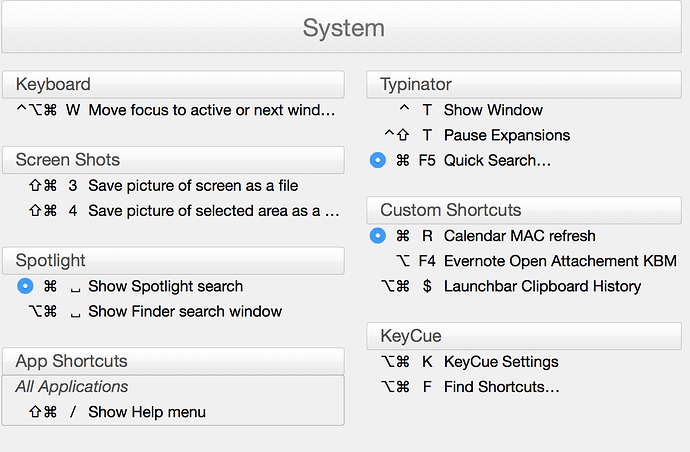Image resolution: width=690 pixels, height=452 pixels.
Task: Click 'Pause Expansions' shortcut
Action: pos(507,135)
